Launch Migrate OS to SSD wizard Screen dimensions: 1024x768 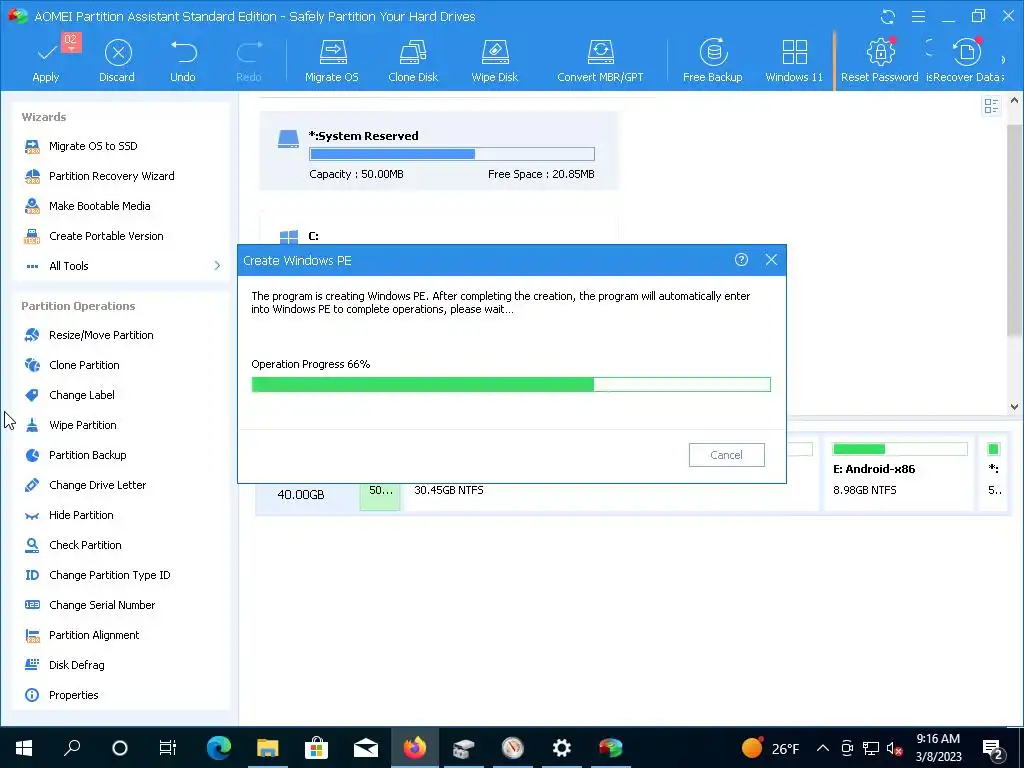click(93, 146)
